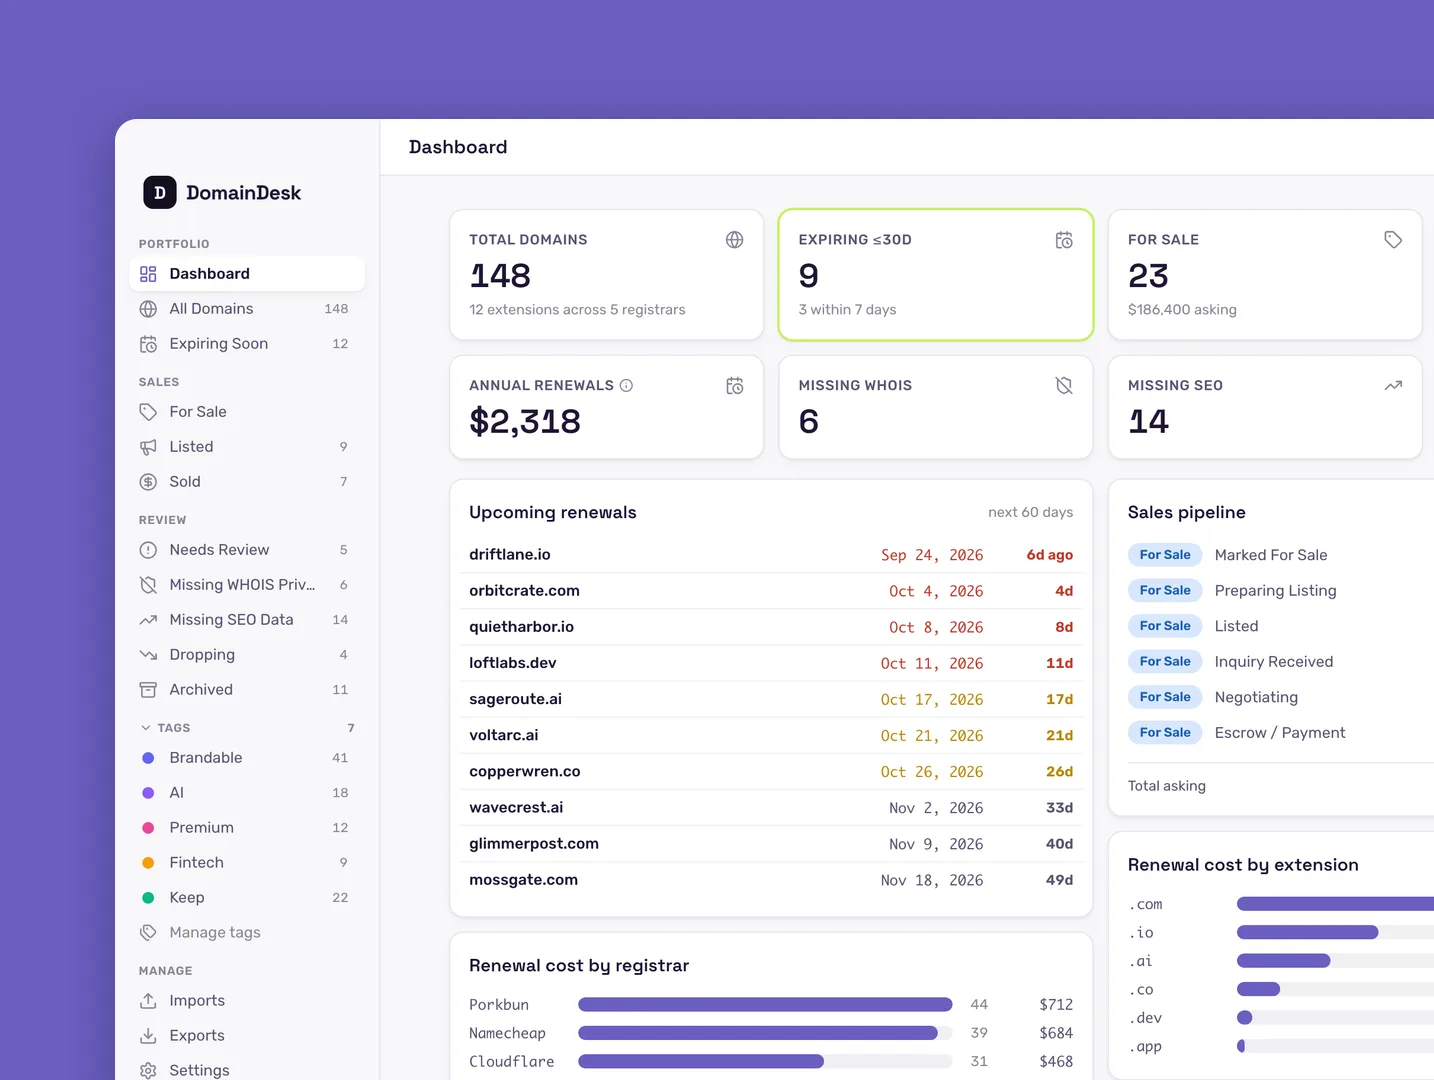Screen dimensions: 1434x1080
Task: Click the Sold dollar icon
Action: pos(148,482)
